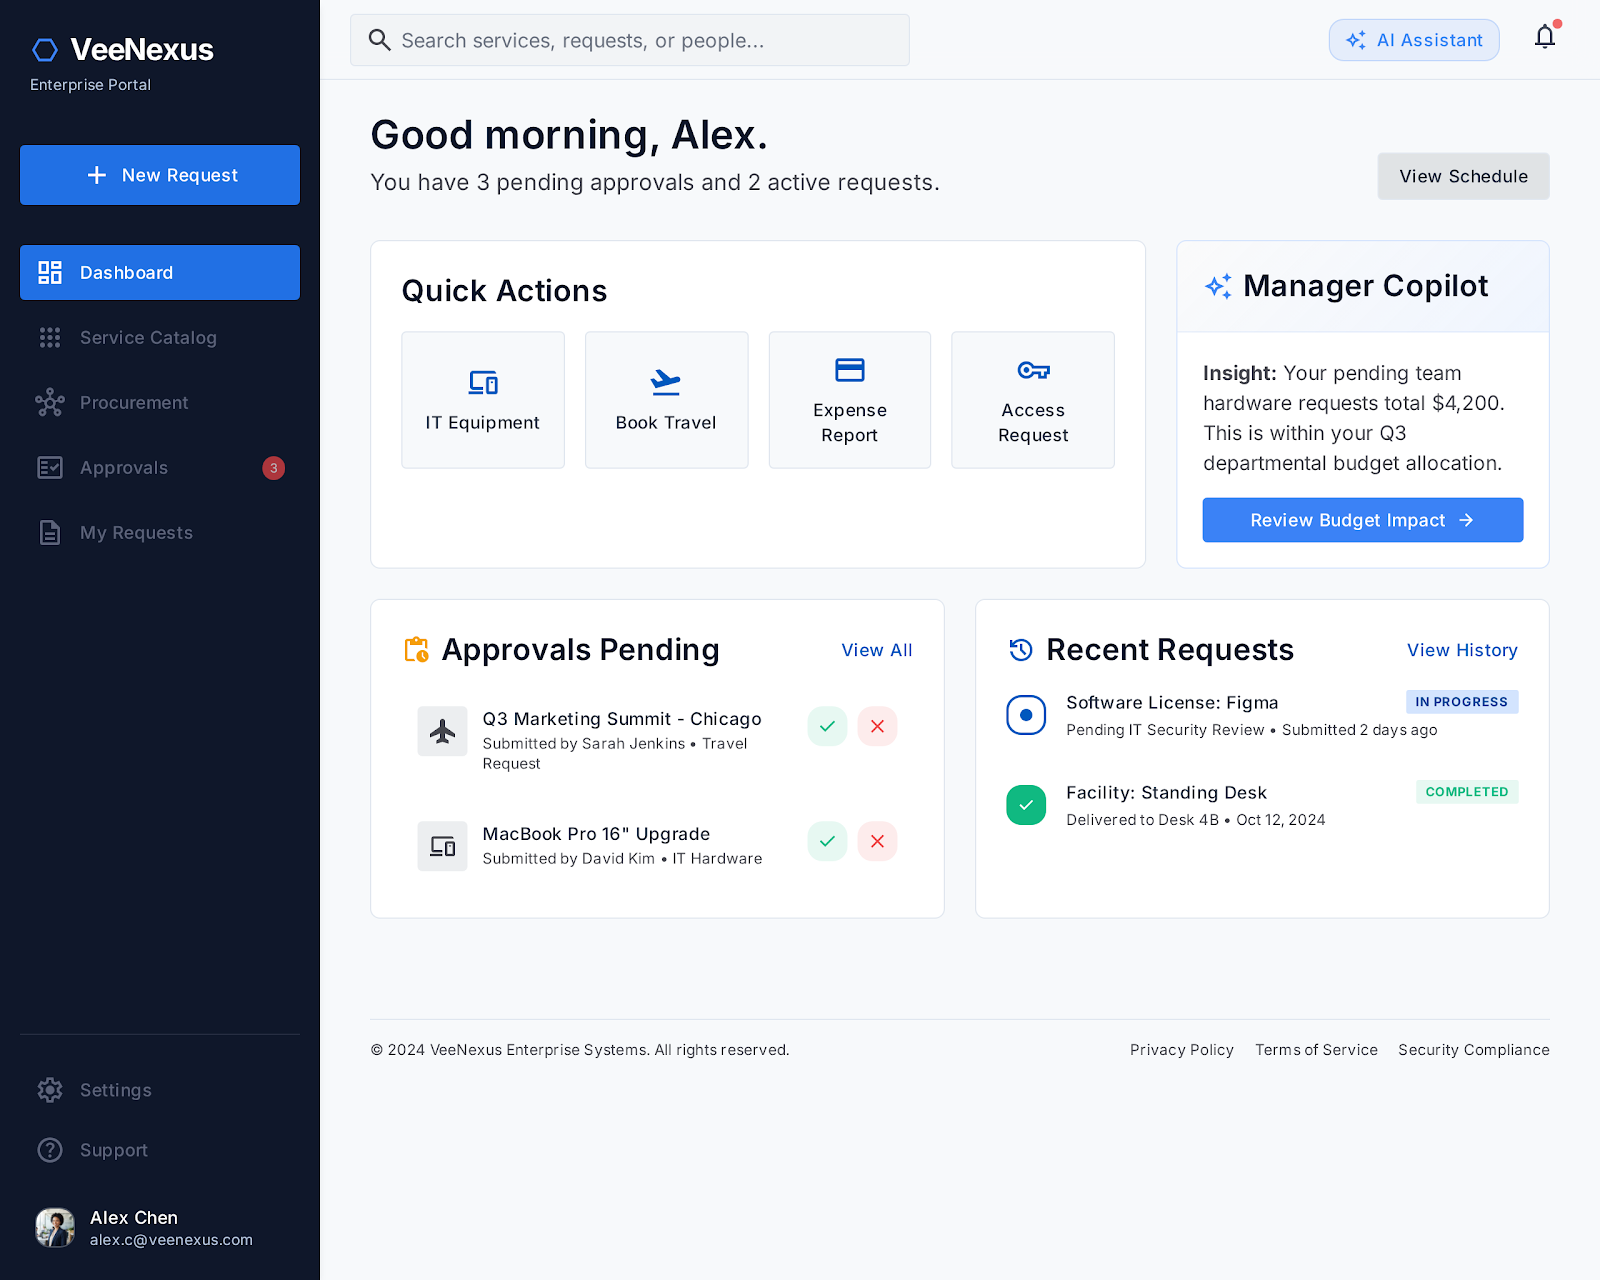Open the AI Assistant

(x=1414, y=40)
